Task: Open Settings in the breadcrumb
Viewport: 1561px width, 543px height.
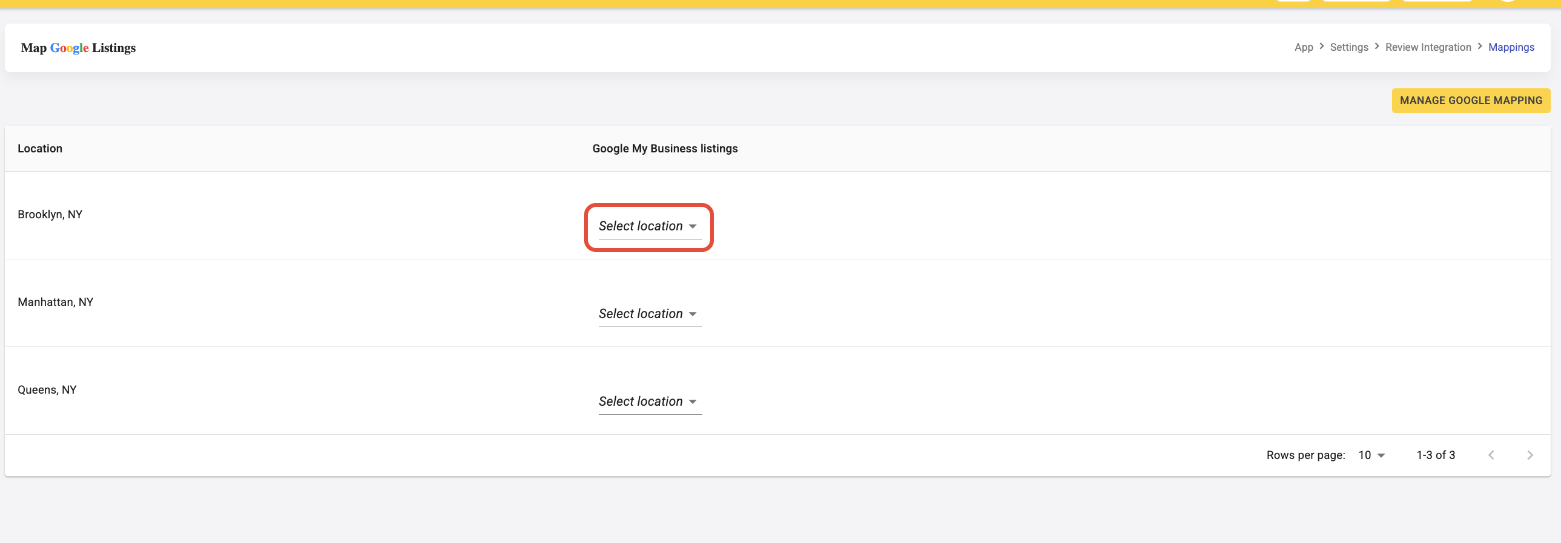Action: coord(1349,47)
